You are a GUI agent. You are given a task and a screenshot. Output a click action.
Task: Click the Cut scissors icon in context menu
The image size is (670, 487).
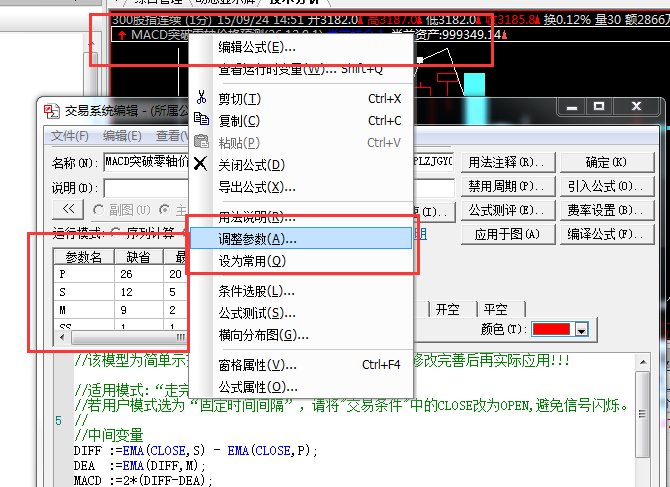201,99
